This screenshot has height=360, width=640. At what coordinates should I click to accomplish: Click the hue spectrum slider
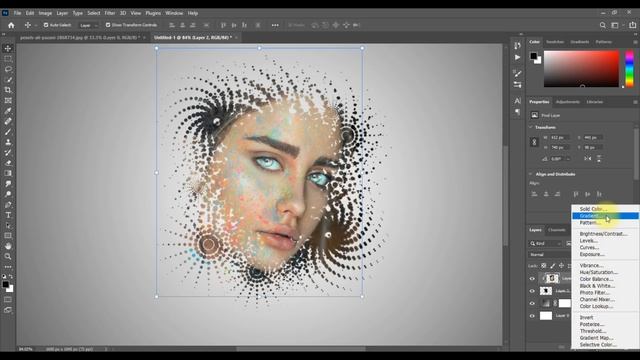(x=629, y=69)
